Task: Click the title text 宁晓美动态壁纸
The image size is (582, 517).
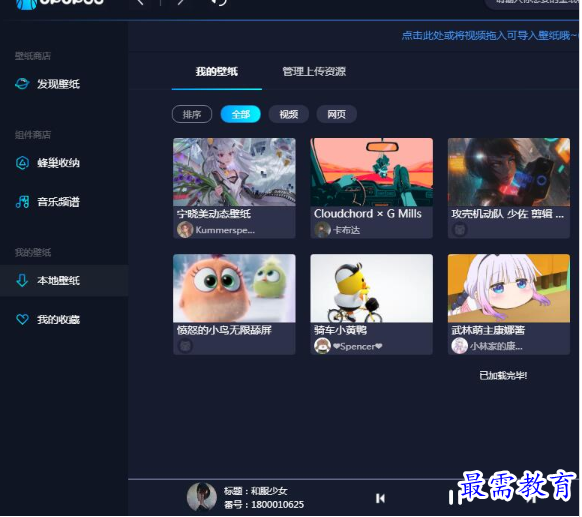Action: (214, 214)
